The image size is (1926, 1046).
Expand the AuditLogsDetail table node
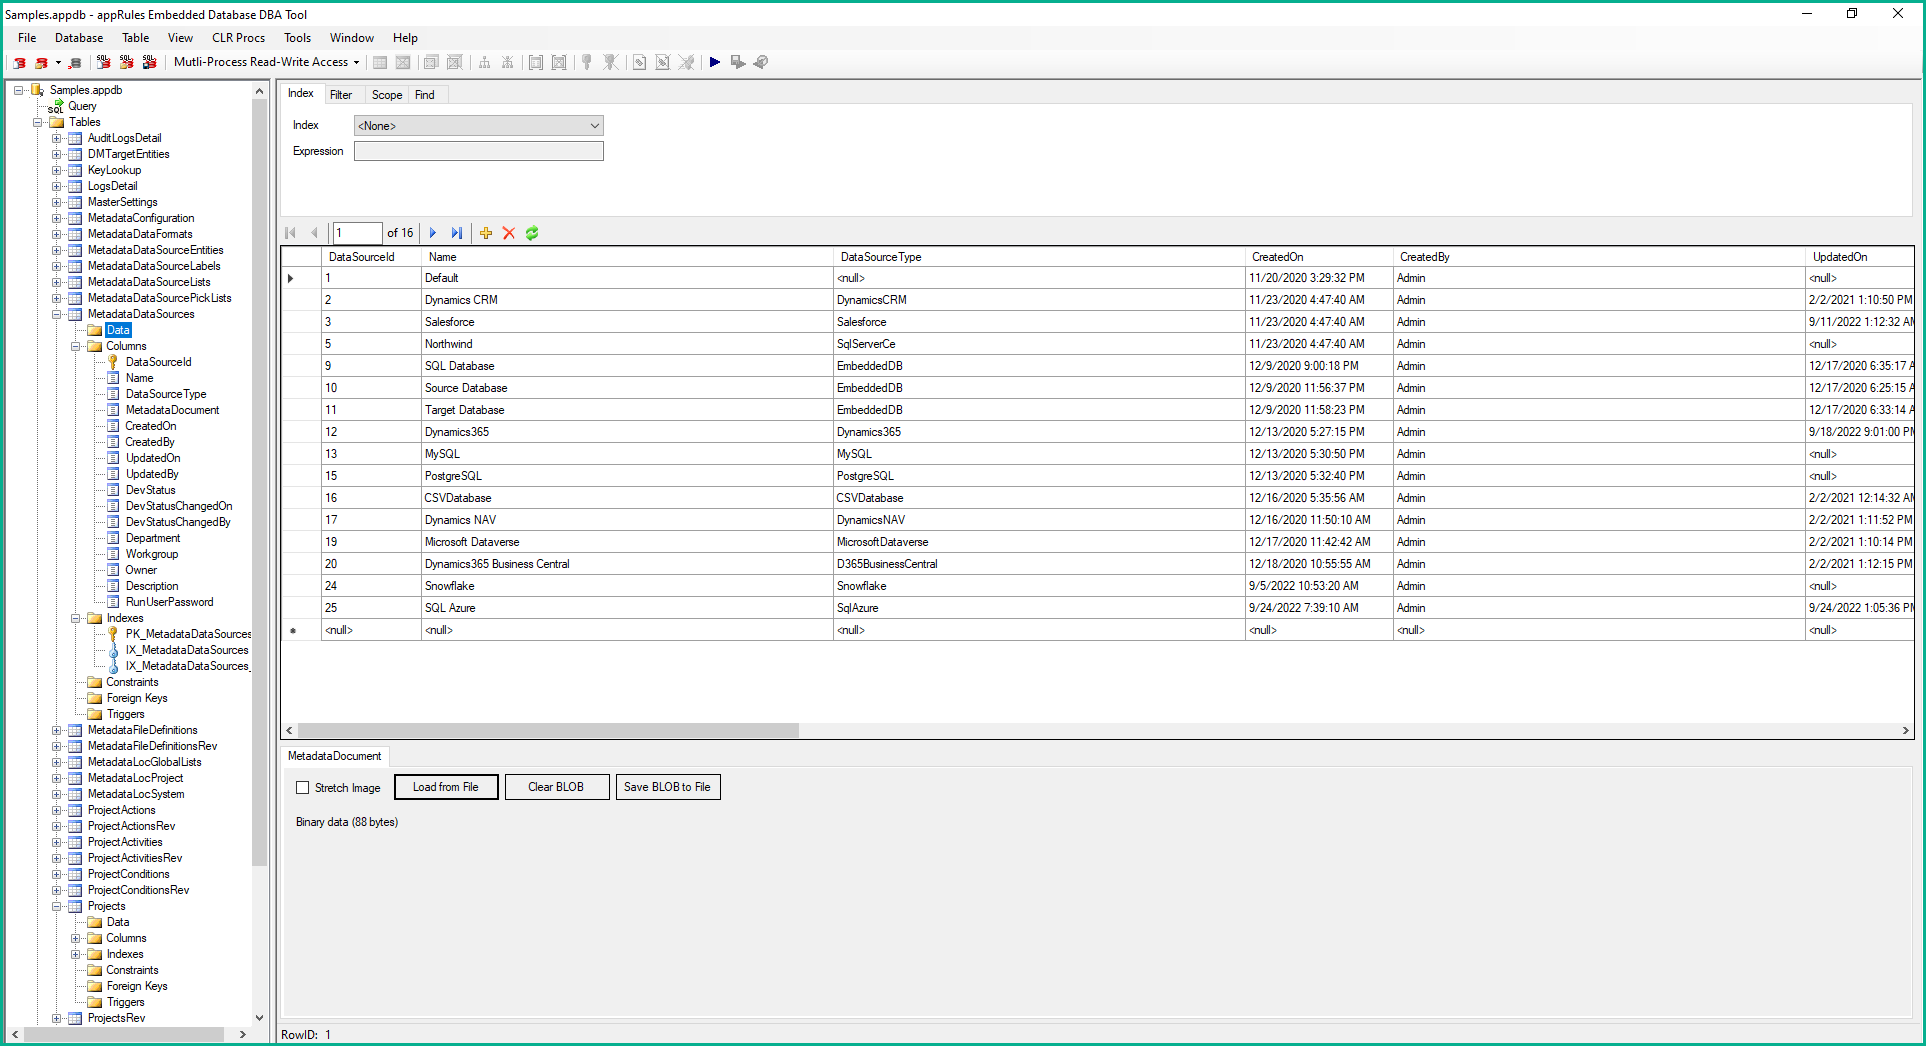click(57, 138)
